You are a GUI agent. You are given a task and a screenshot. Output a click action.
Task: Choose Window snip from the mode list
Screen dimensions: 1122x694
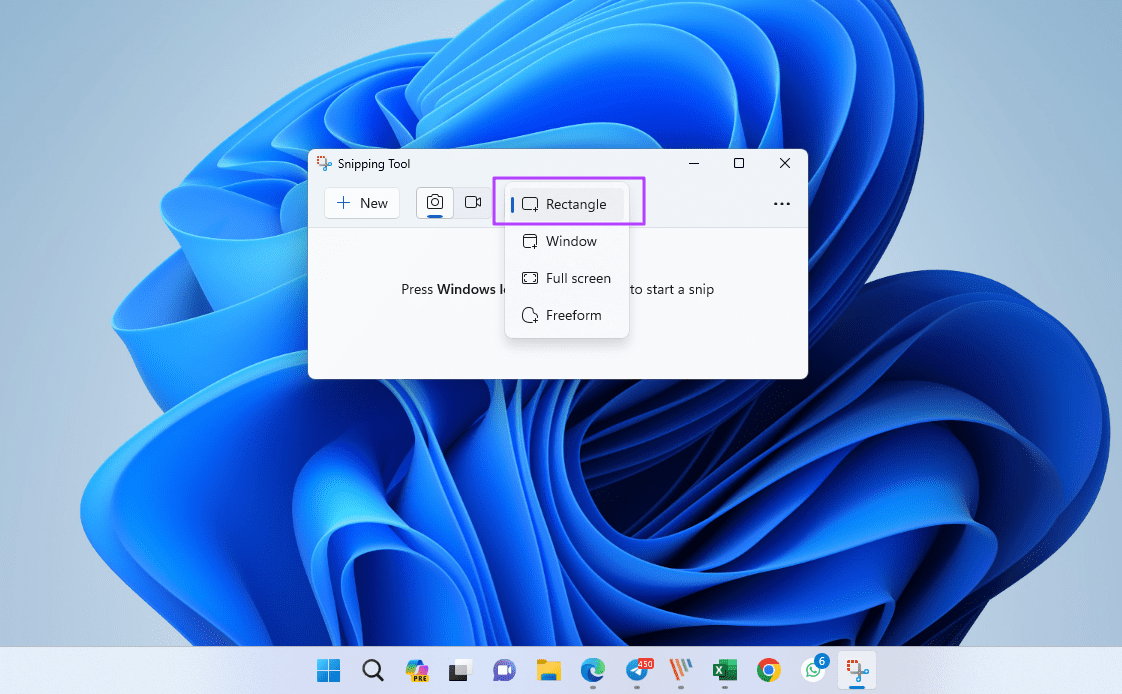pos(566,241)
